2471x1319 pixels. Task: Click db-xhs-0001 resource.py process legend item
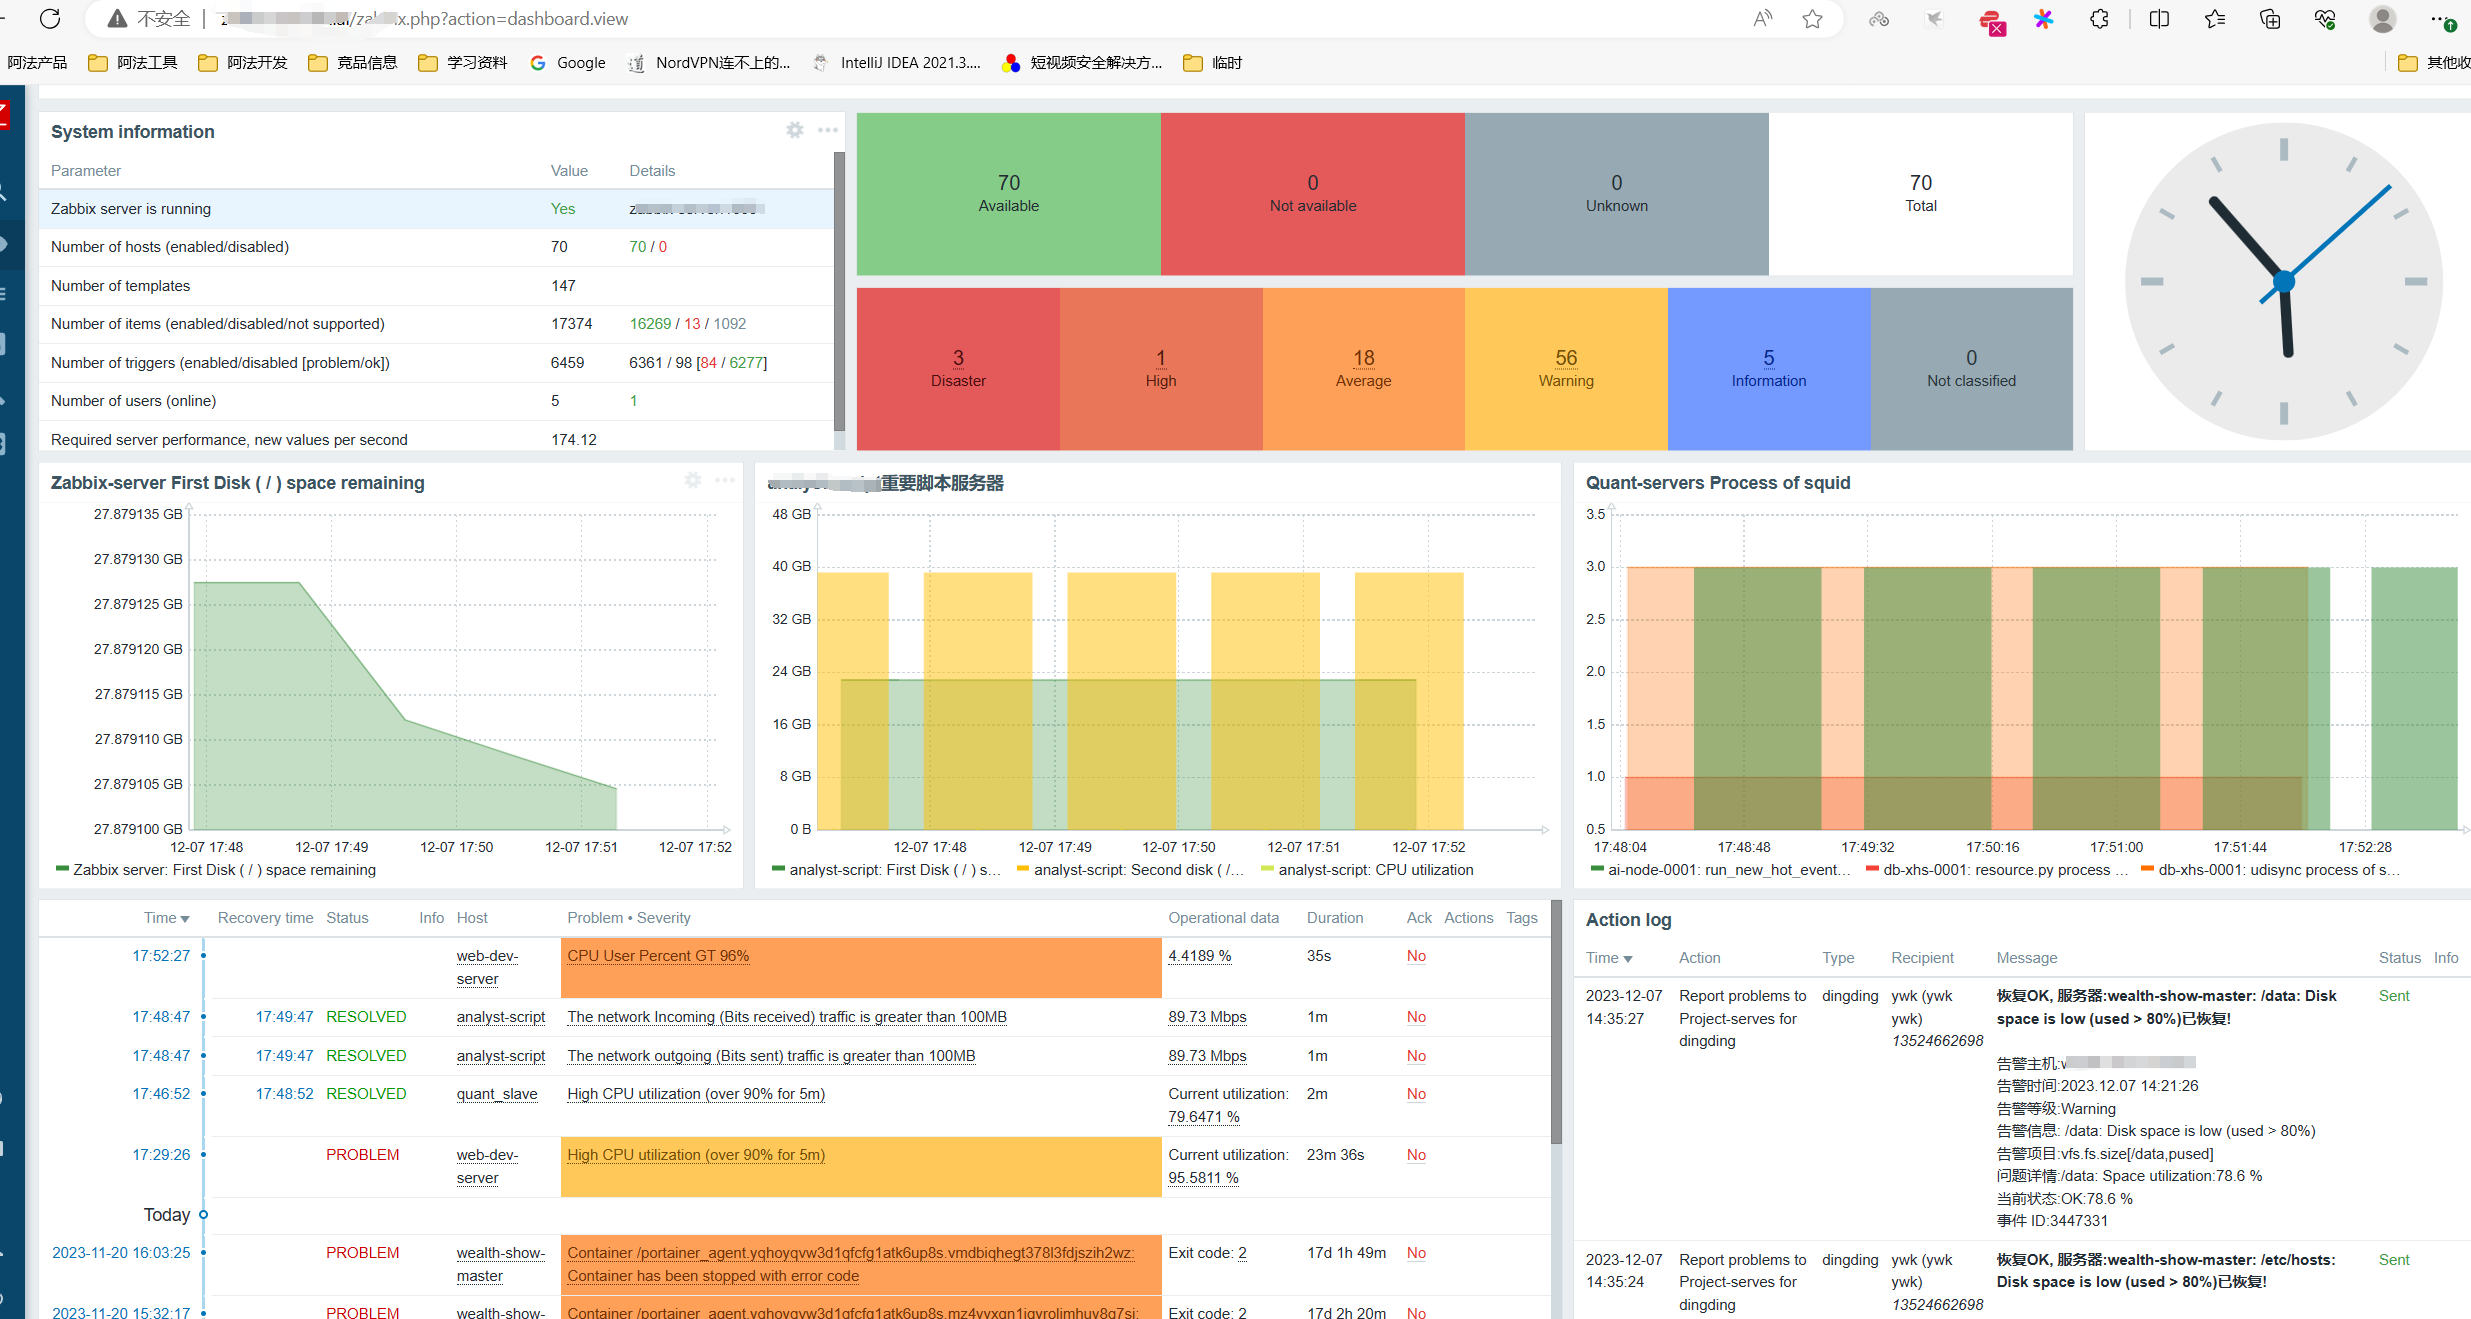point(1996,870)
